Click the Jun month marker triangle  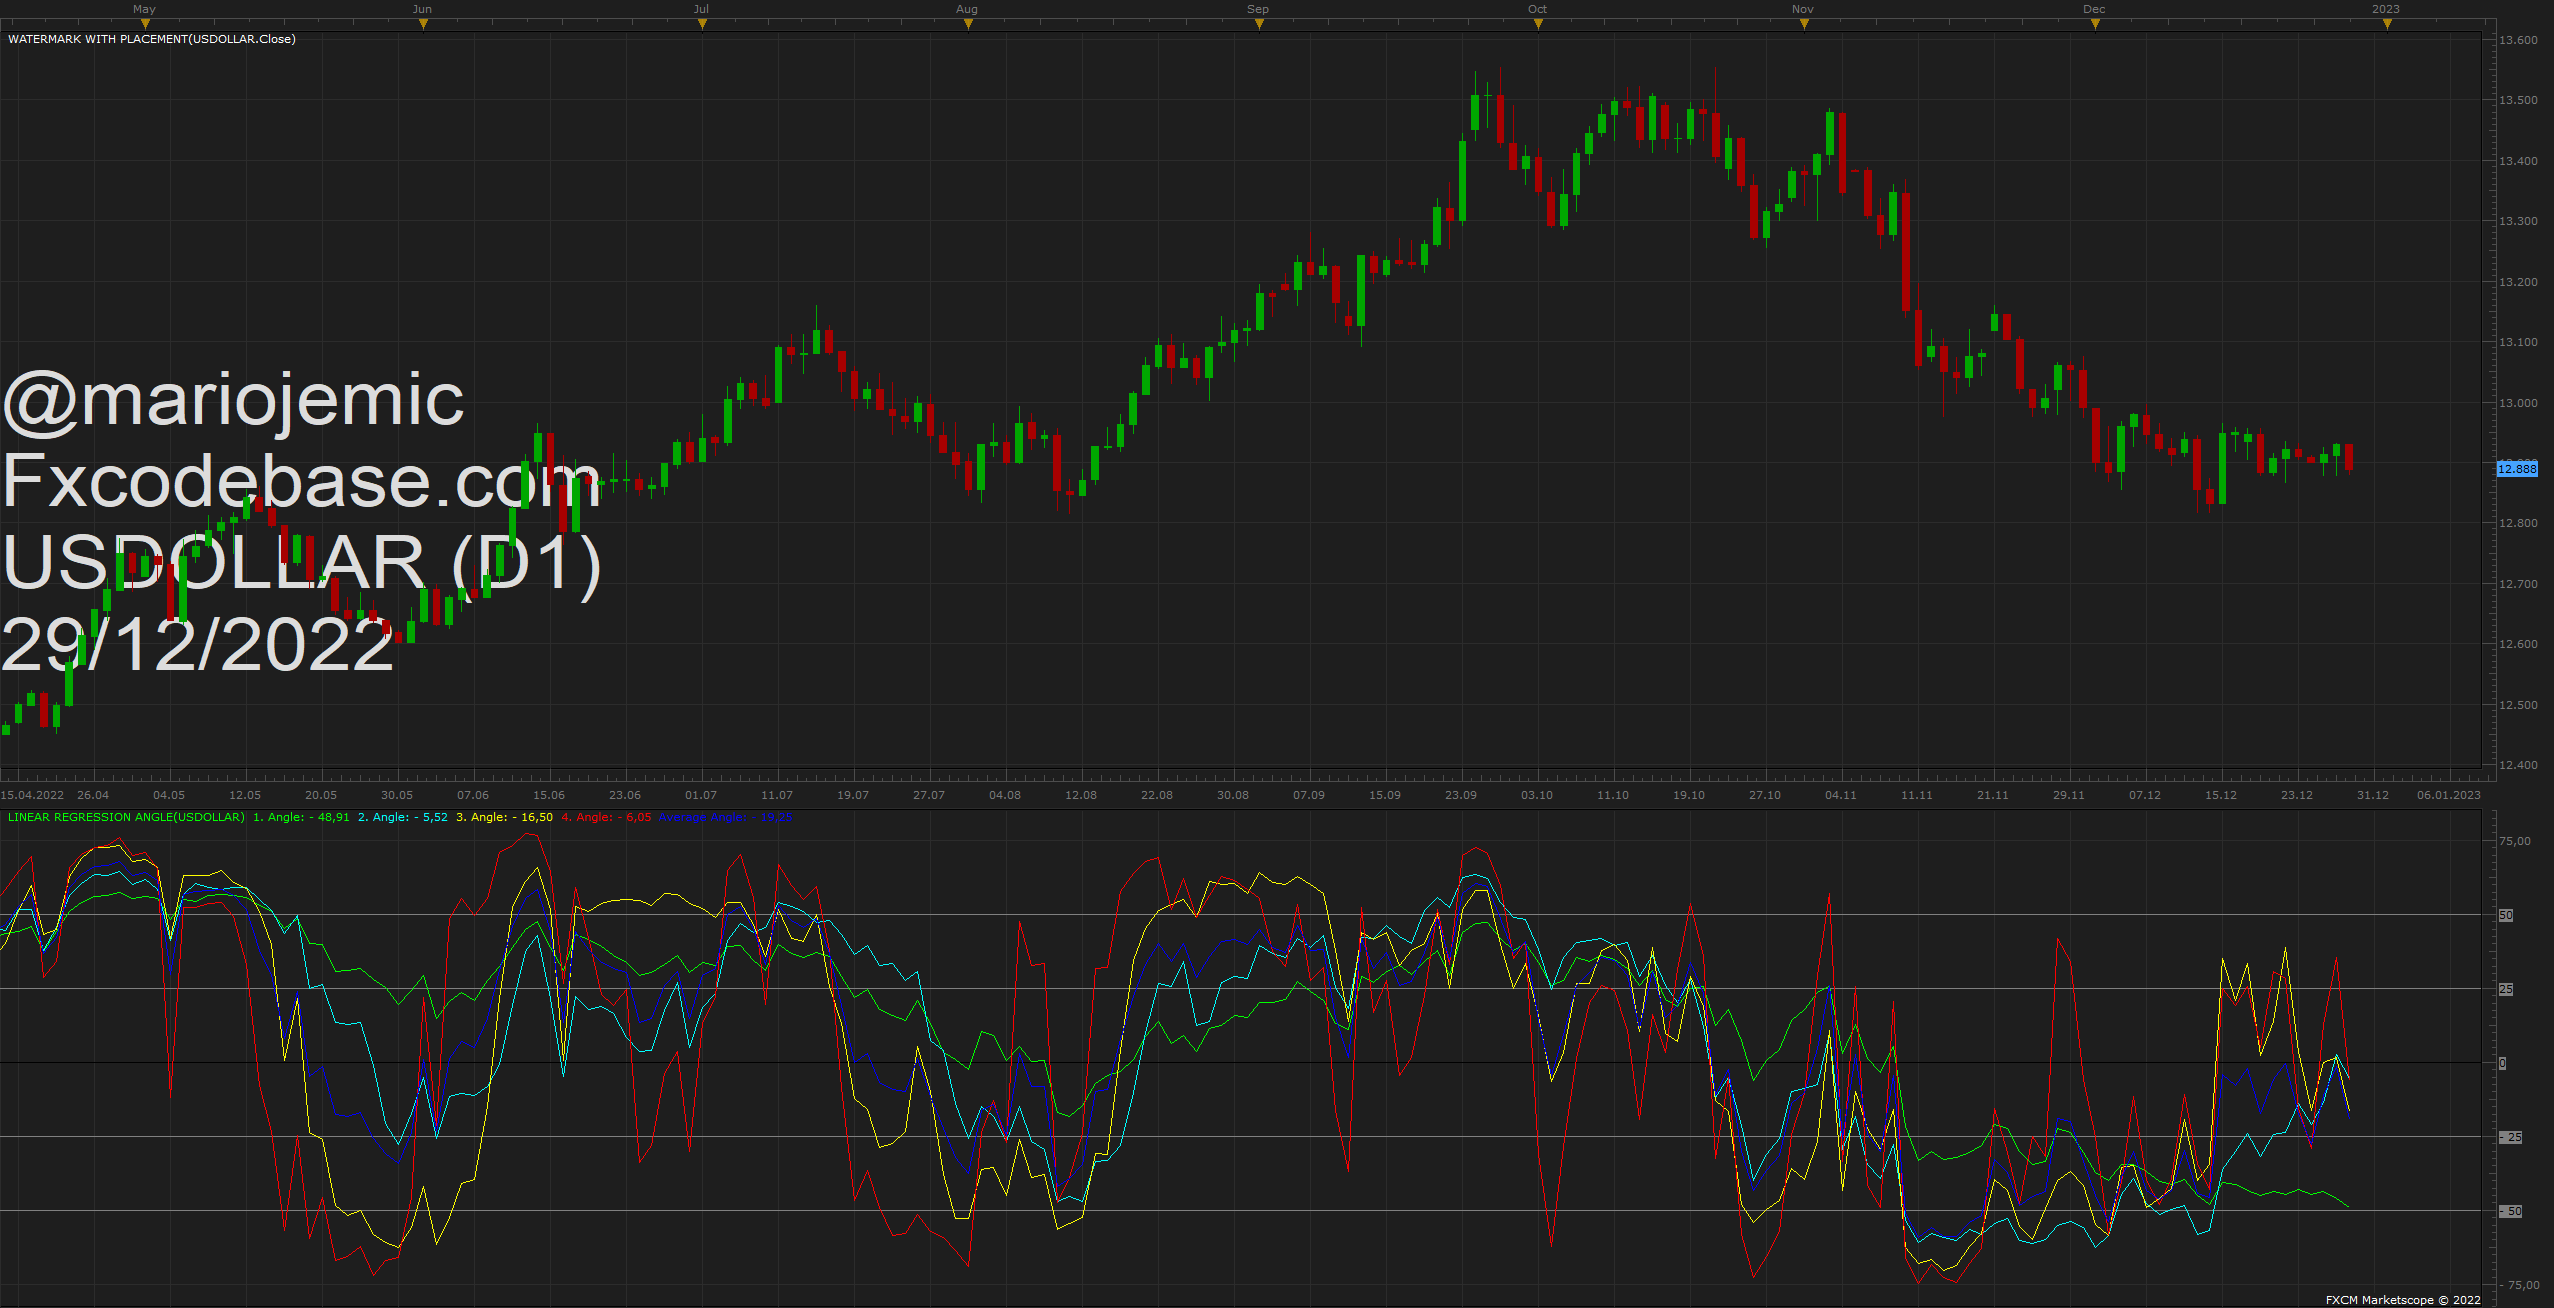(x=423, y=24)
